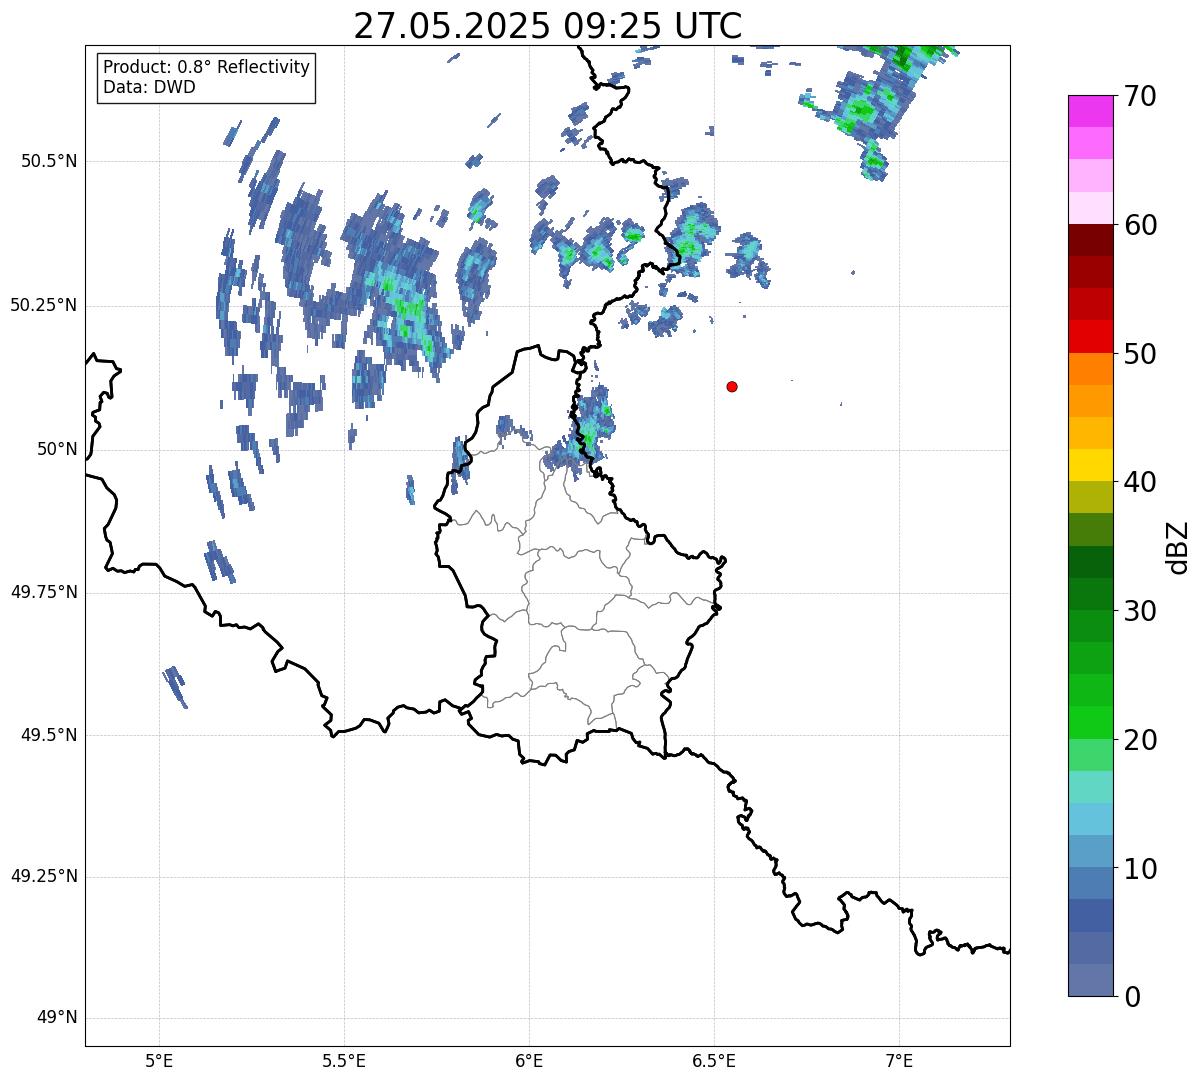Click the bright green colorbar segment at 20
This screenshot has width=1202, height=1081.
1090,723
